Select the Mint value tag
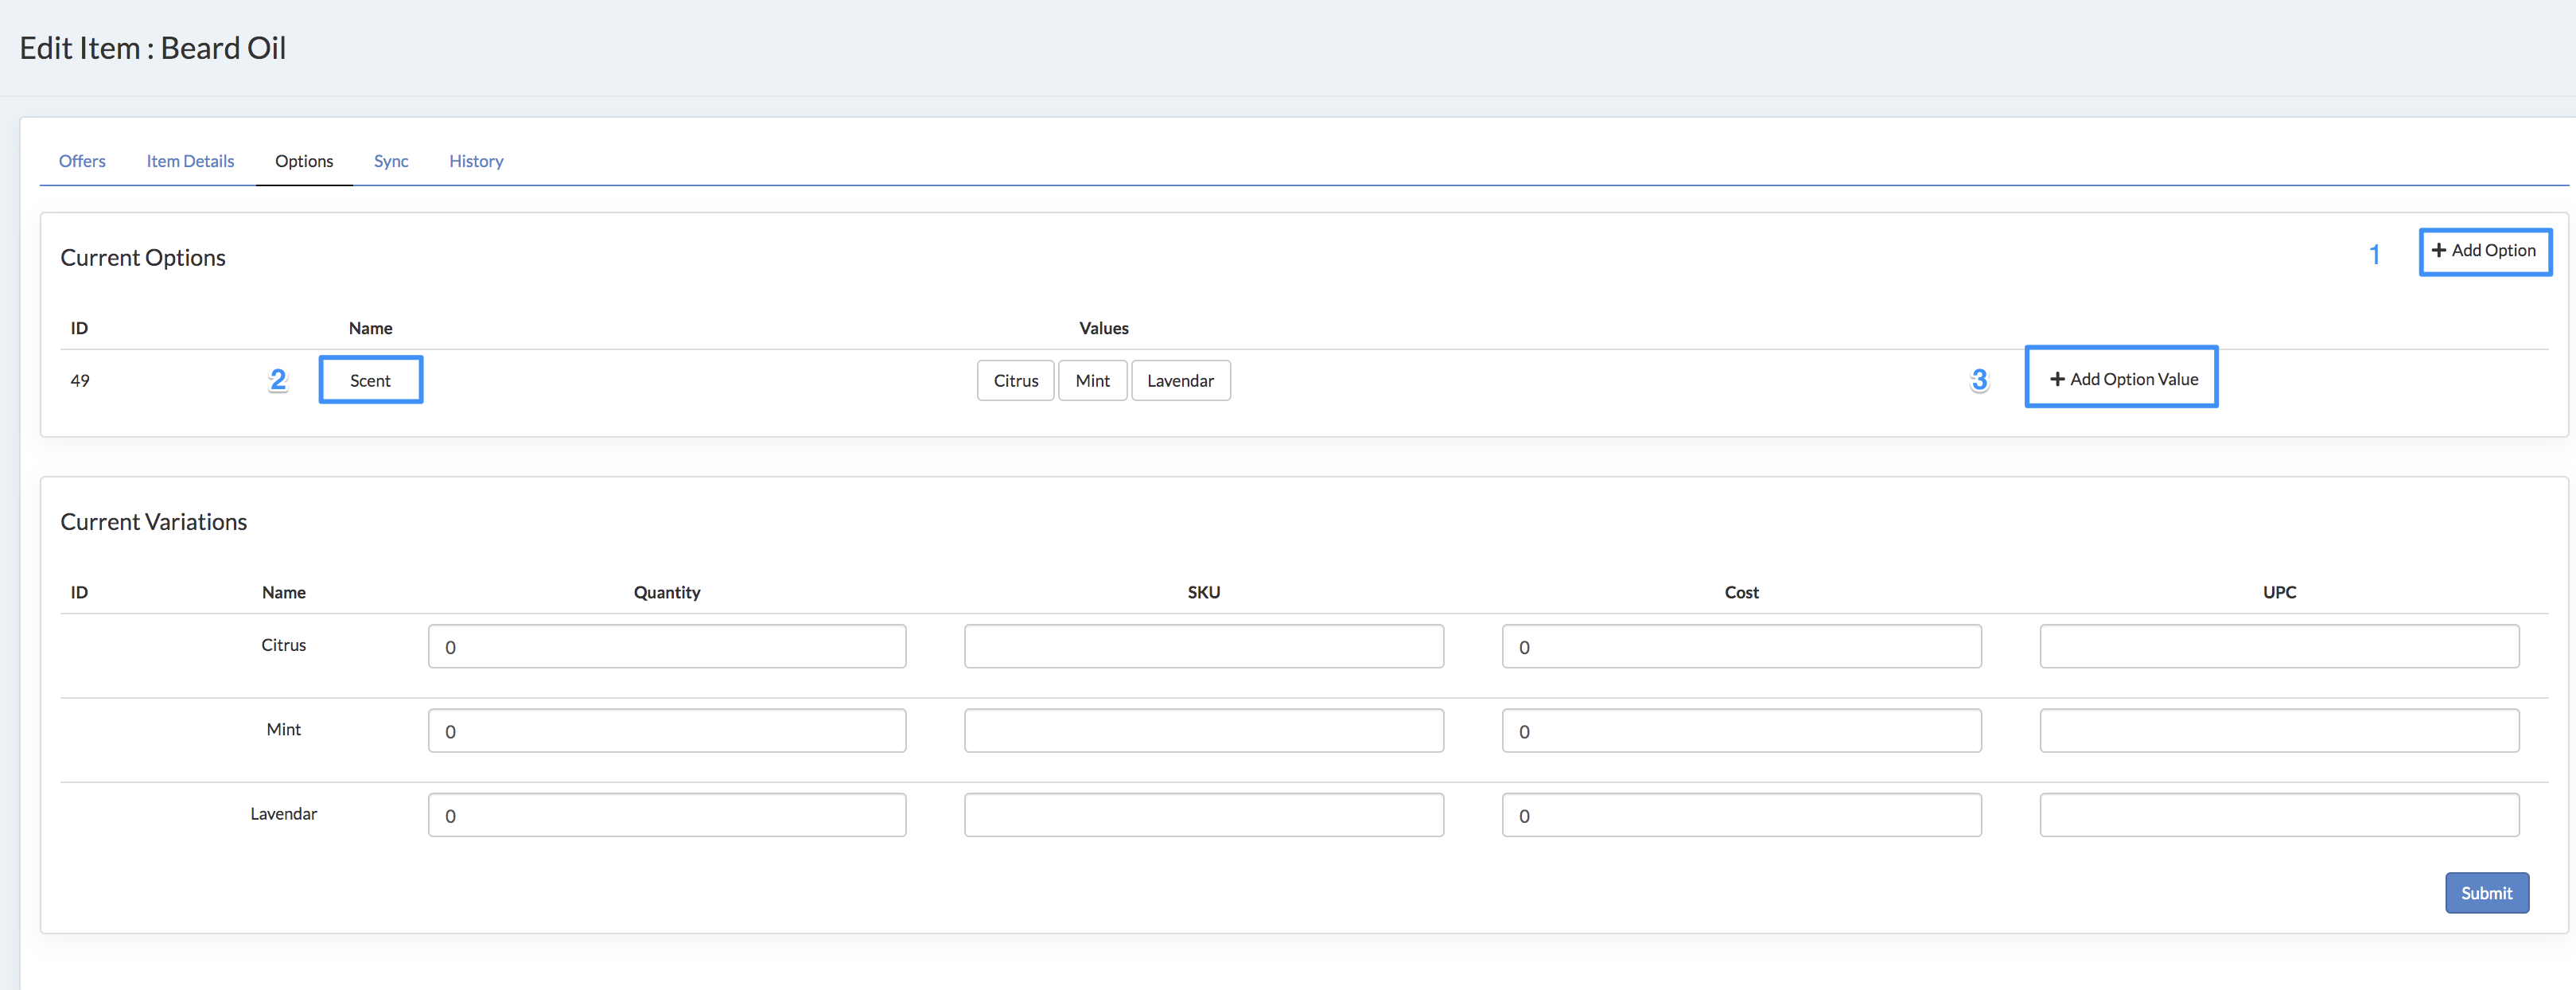Viewport: 2576px width, 990px height. tap(1092, 380)
